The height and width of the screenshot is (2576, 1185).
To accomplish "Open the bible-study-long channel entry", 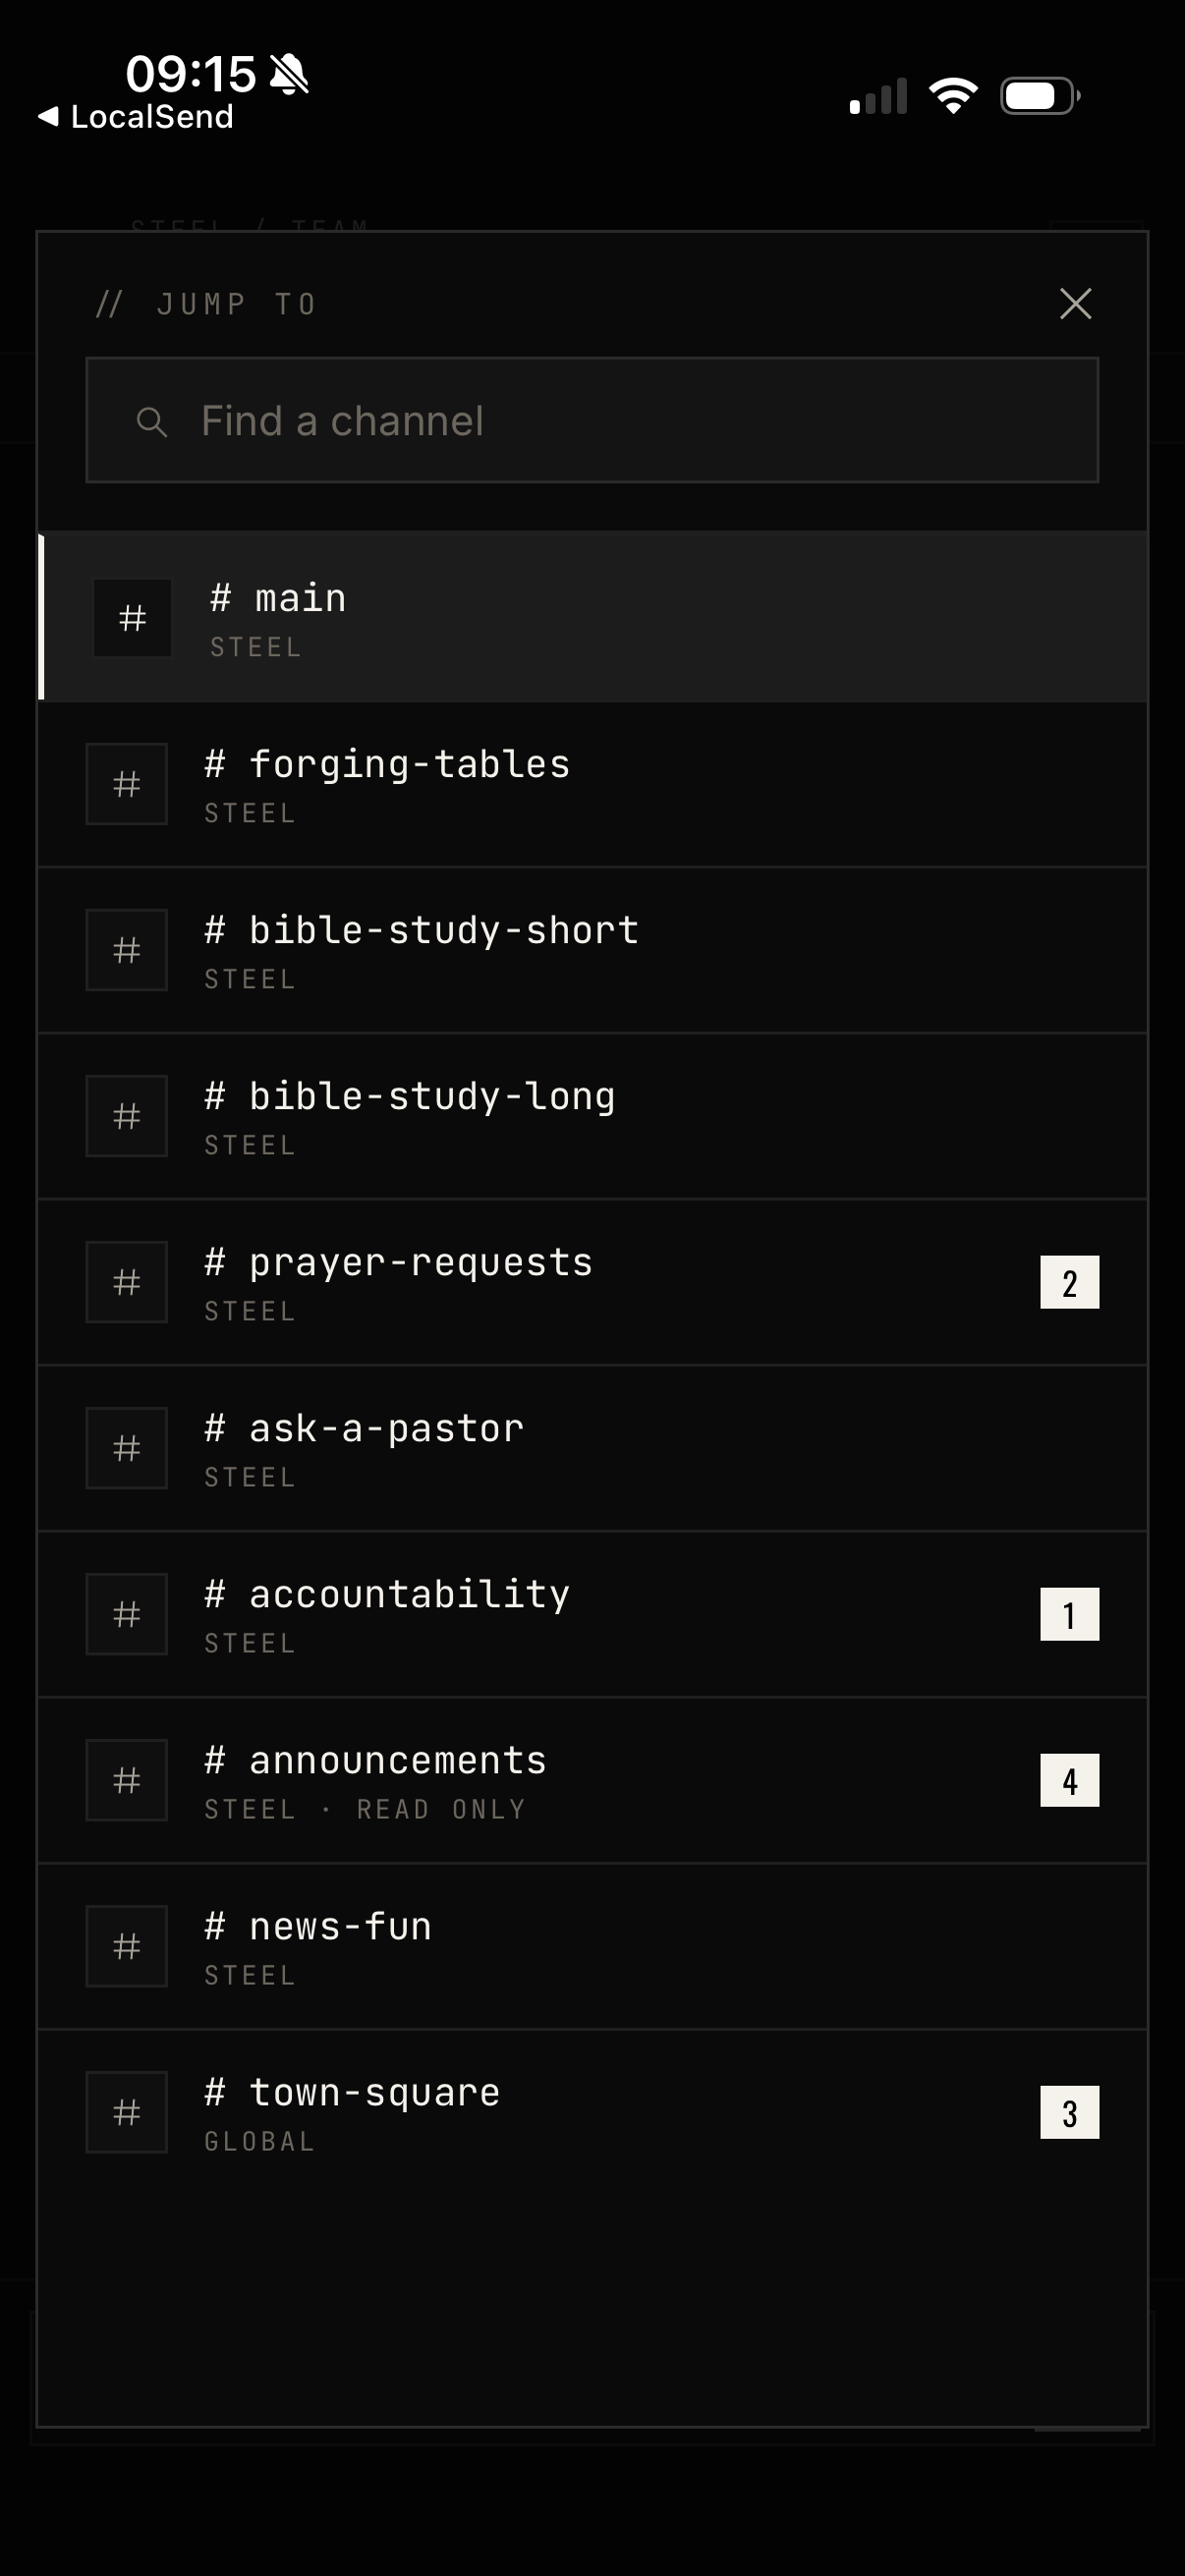I will [x=592, y=1116].
